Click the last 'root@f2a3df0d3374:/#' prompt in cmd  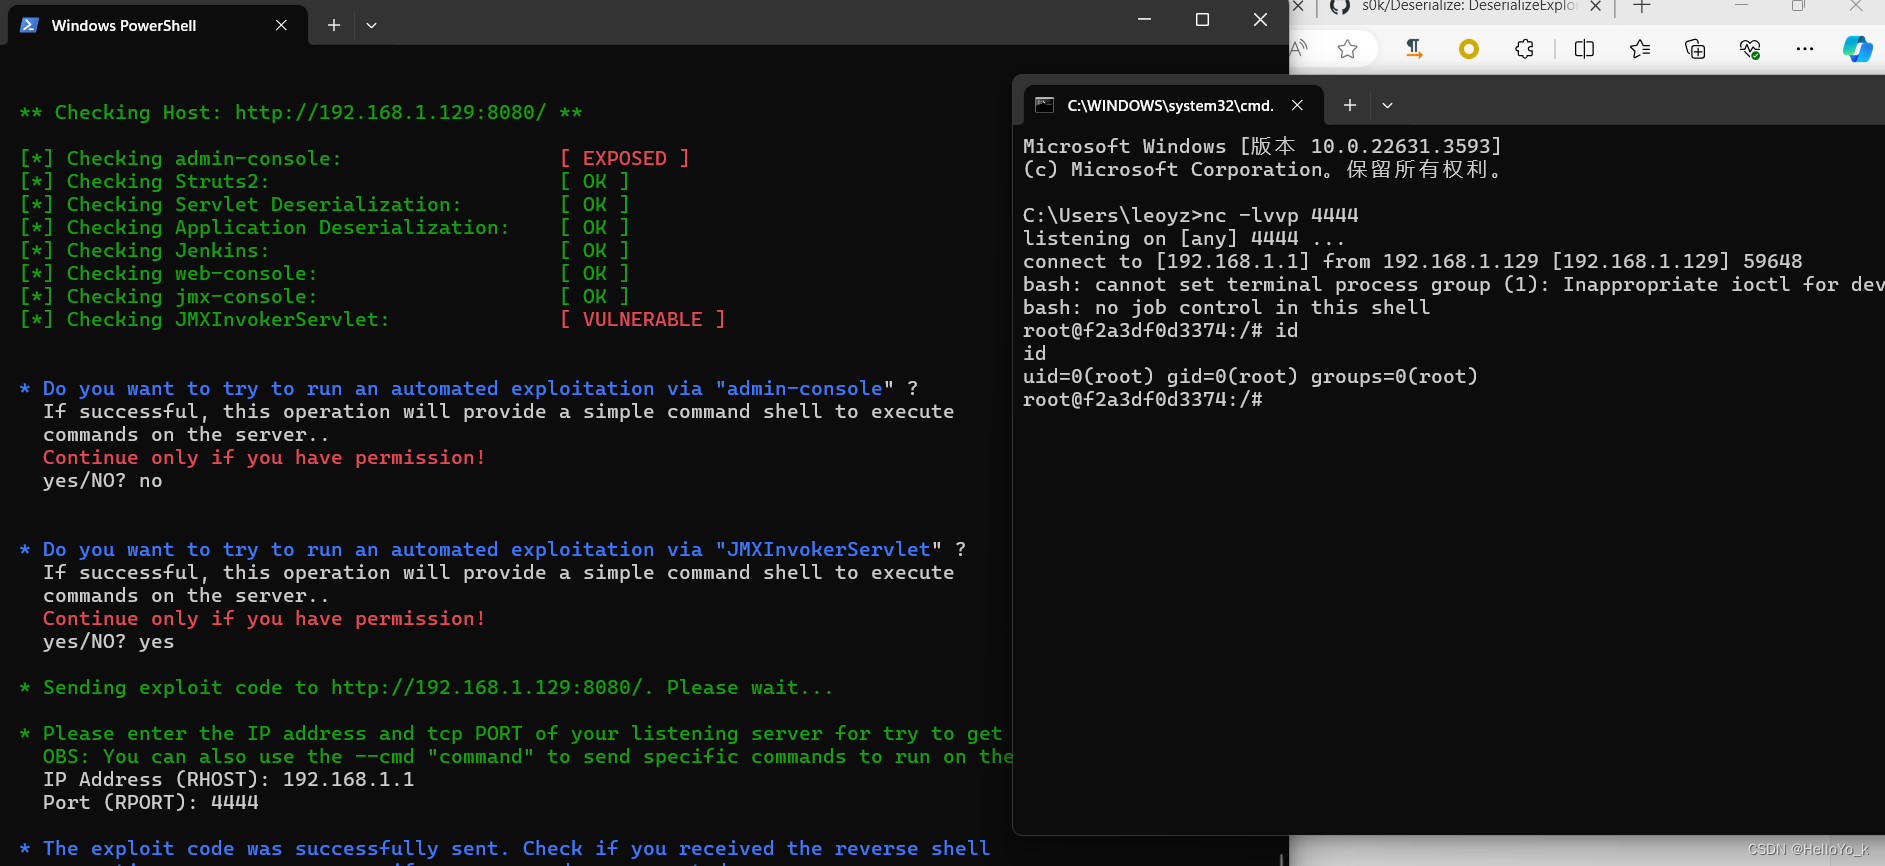1142,399
